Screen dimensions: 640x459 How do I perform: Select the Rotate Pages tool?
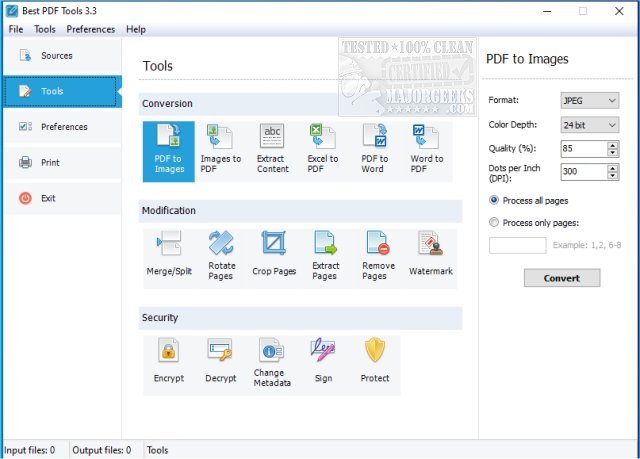click(221, 259)
